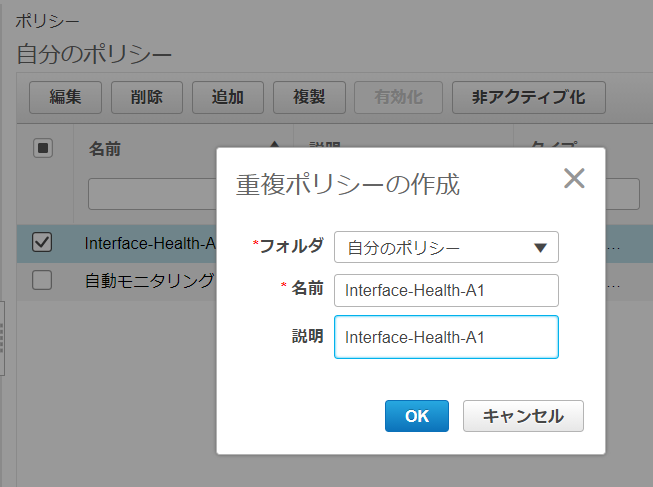Close the duplicate policy dialog
This screenshot has width=653, height=487.
pyautogui.click(x=573, y=179)
